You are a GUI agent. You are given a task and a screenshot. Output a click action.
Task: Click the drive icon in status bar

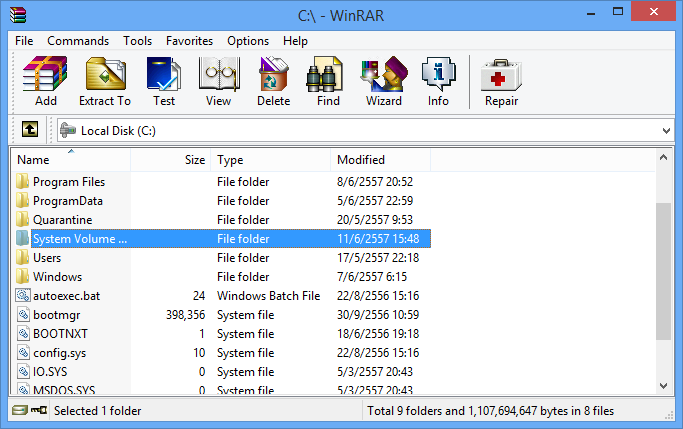pyautogui.click(x=20, y=410)
